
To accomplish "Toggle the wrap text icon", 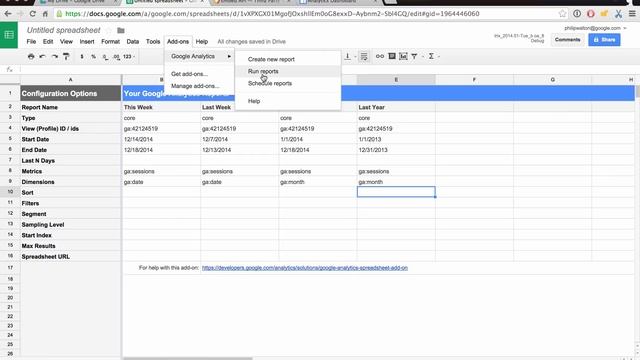I will [x=364, y=56].
